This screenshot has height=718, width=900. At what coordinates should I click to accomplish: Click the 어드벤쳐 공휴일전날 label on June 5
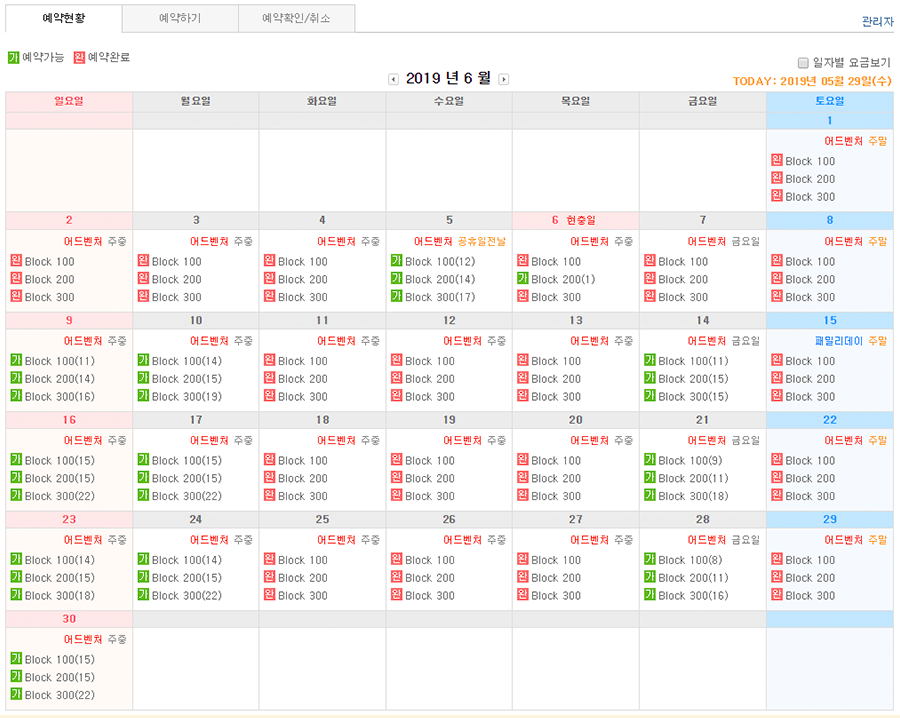click(x=460, y=242)
